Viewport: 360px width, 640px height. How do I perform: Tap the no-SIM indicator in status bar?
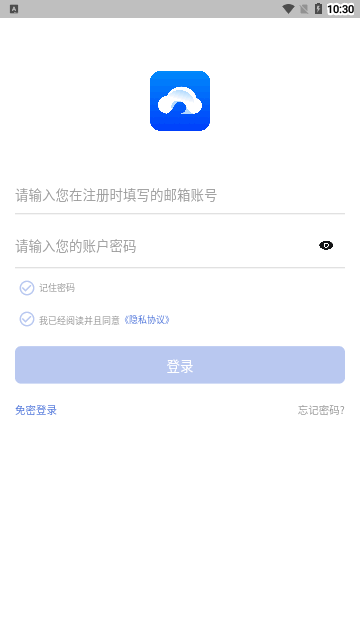pyautogui.click(x=304, y=9)
